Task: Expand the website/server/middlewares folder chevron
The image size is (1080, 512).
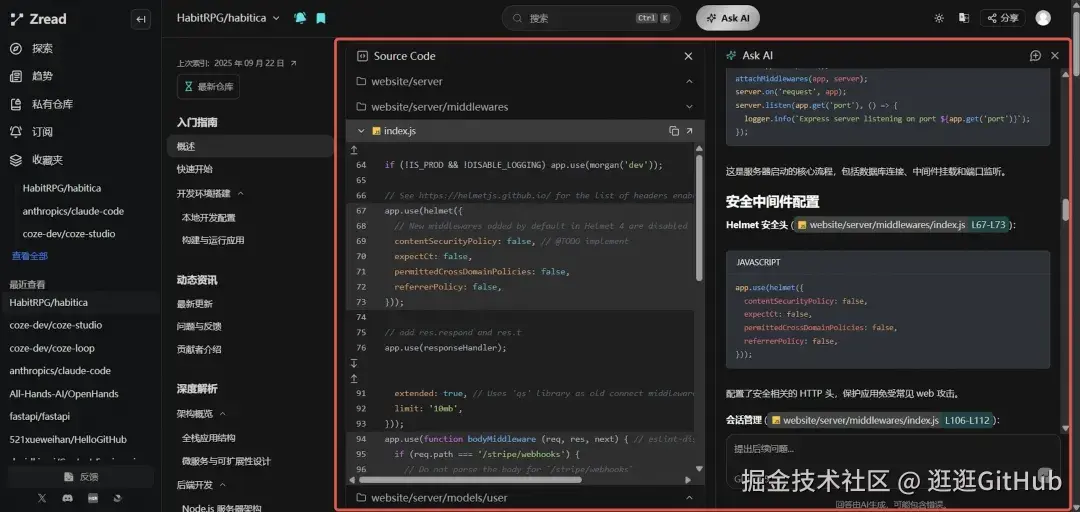Action: [689, 107]
